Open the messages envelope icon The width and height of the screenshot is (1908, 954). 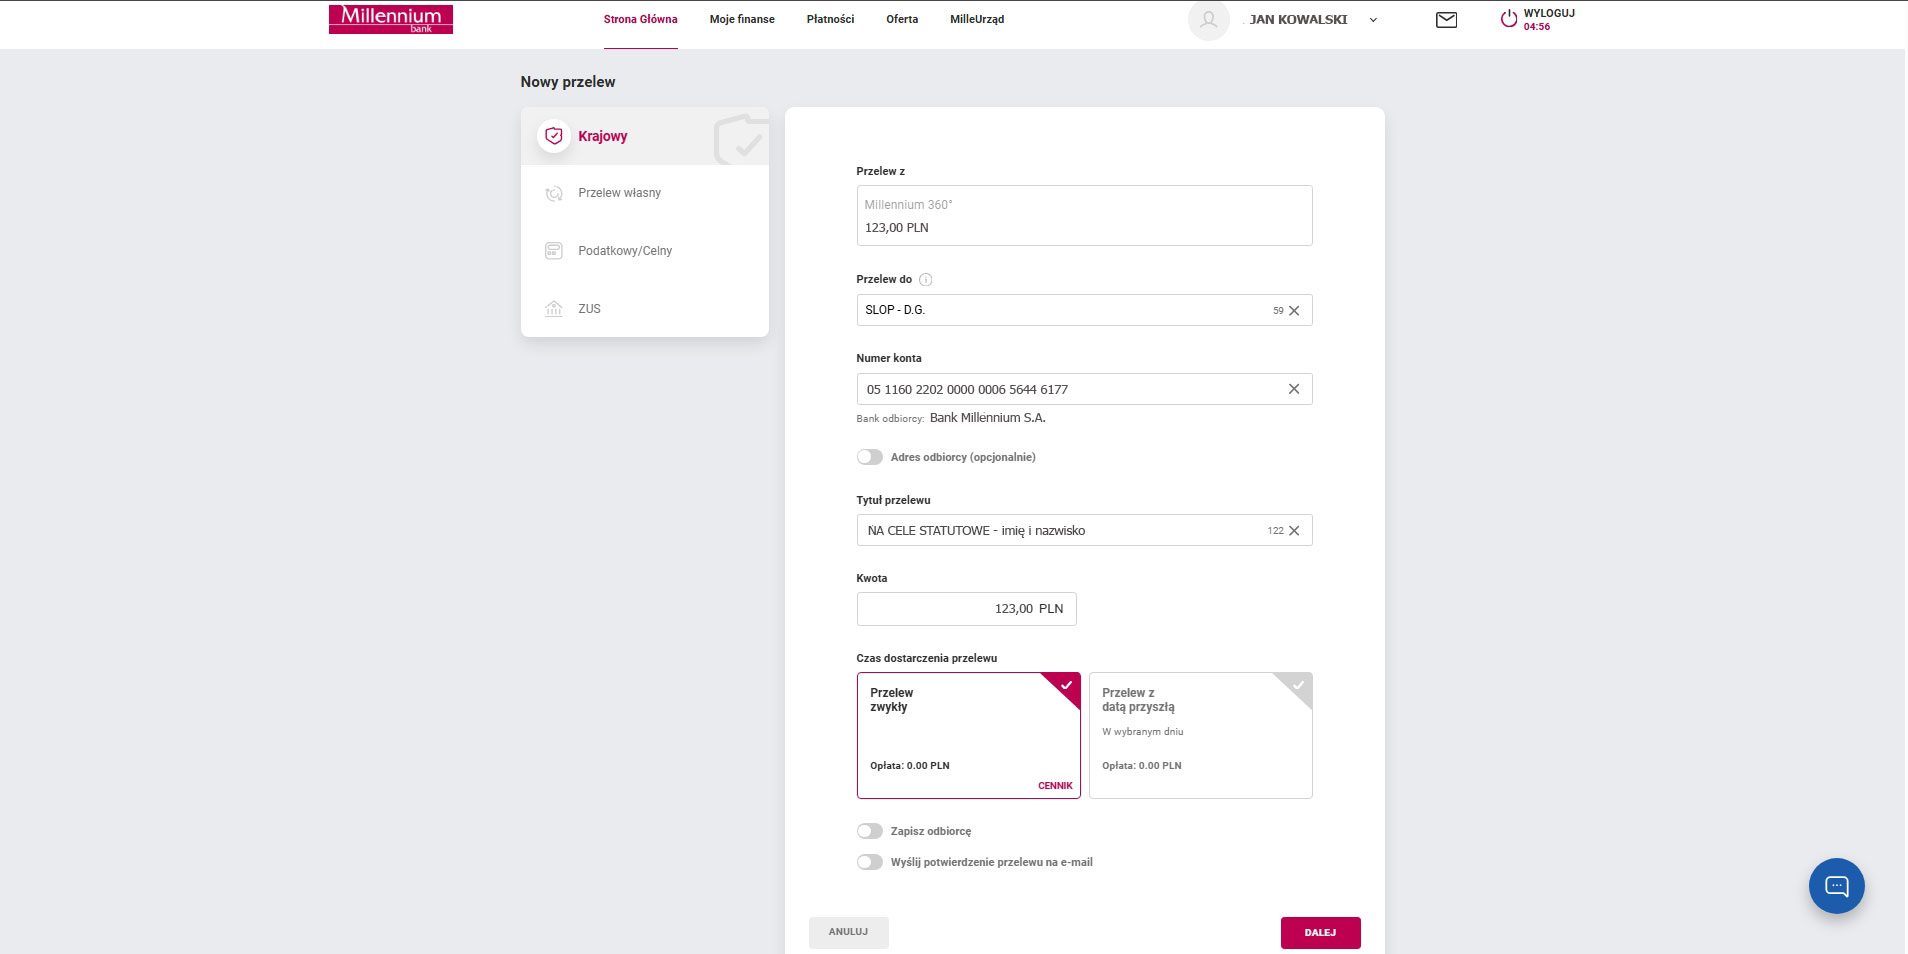tap(1446, 20)
